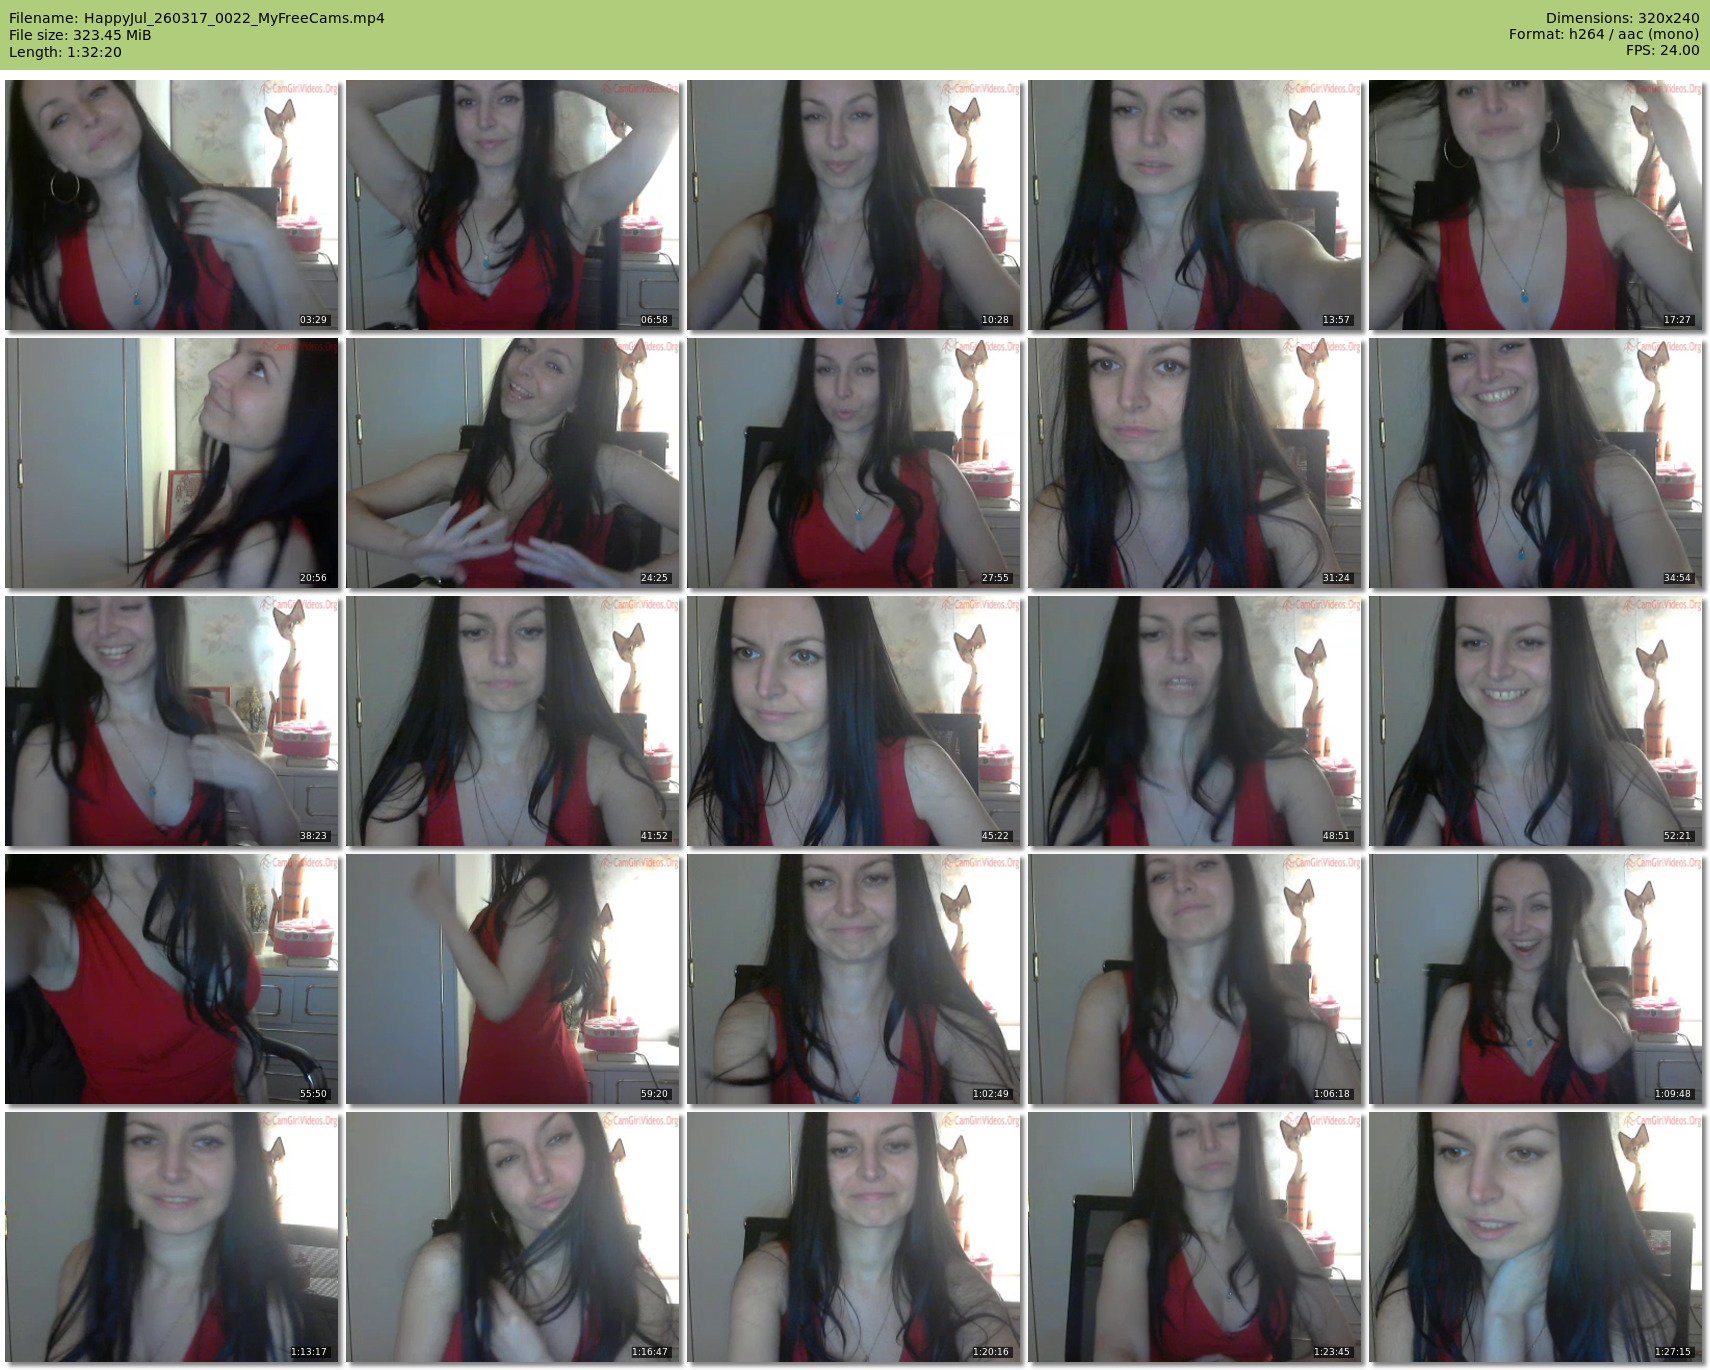Screen dimensions: 1710x1370
Task: Select the frame marked 1:13:17
Action: tap(172, 1237)
